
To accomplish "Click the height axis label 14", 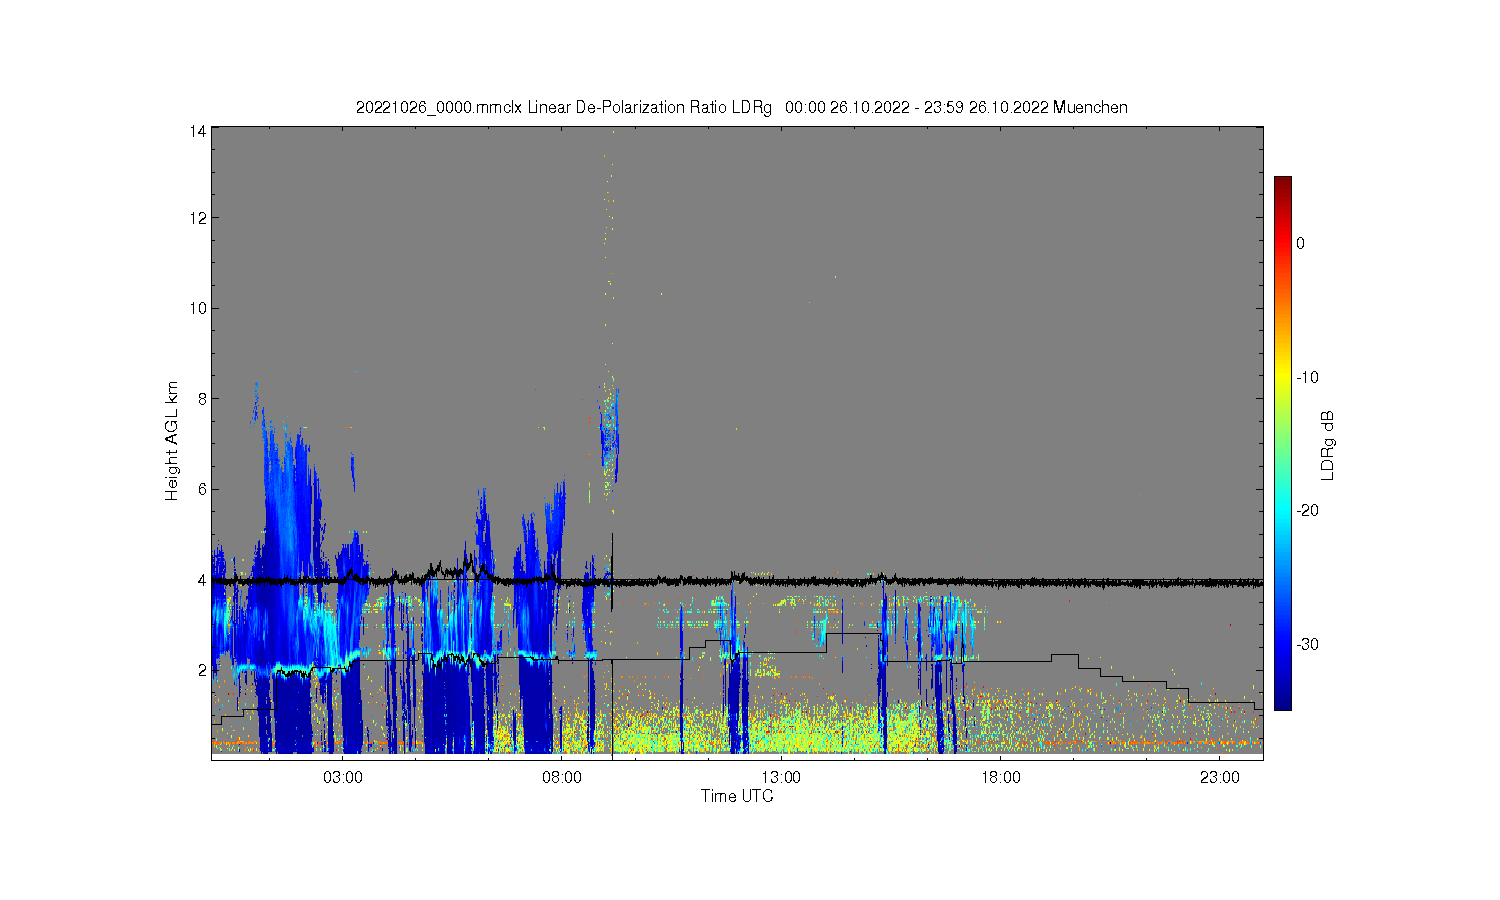I will (x=198, y=131).
